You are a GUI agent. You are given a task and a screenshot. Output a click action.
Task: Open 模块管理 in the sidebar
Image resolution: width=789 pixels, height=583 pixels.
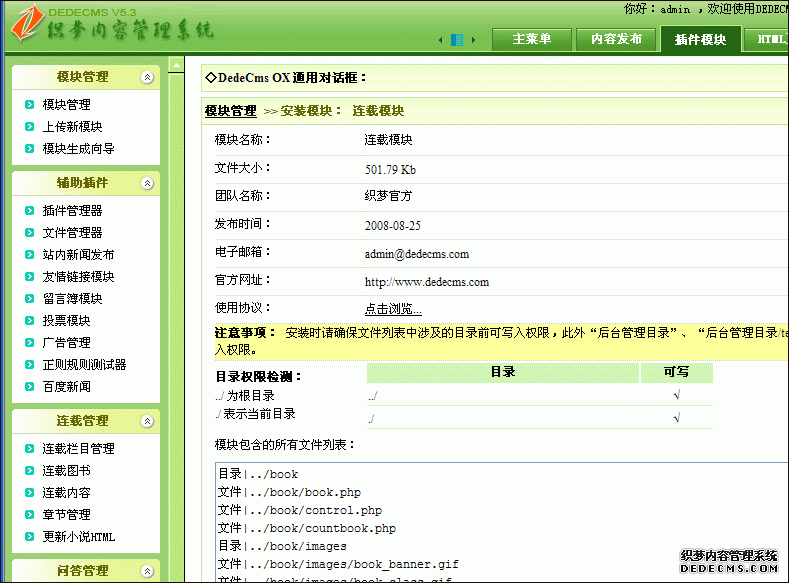click(67, 105)
